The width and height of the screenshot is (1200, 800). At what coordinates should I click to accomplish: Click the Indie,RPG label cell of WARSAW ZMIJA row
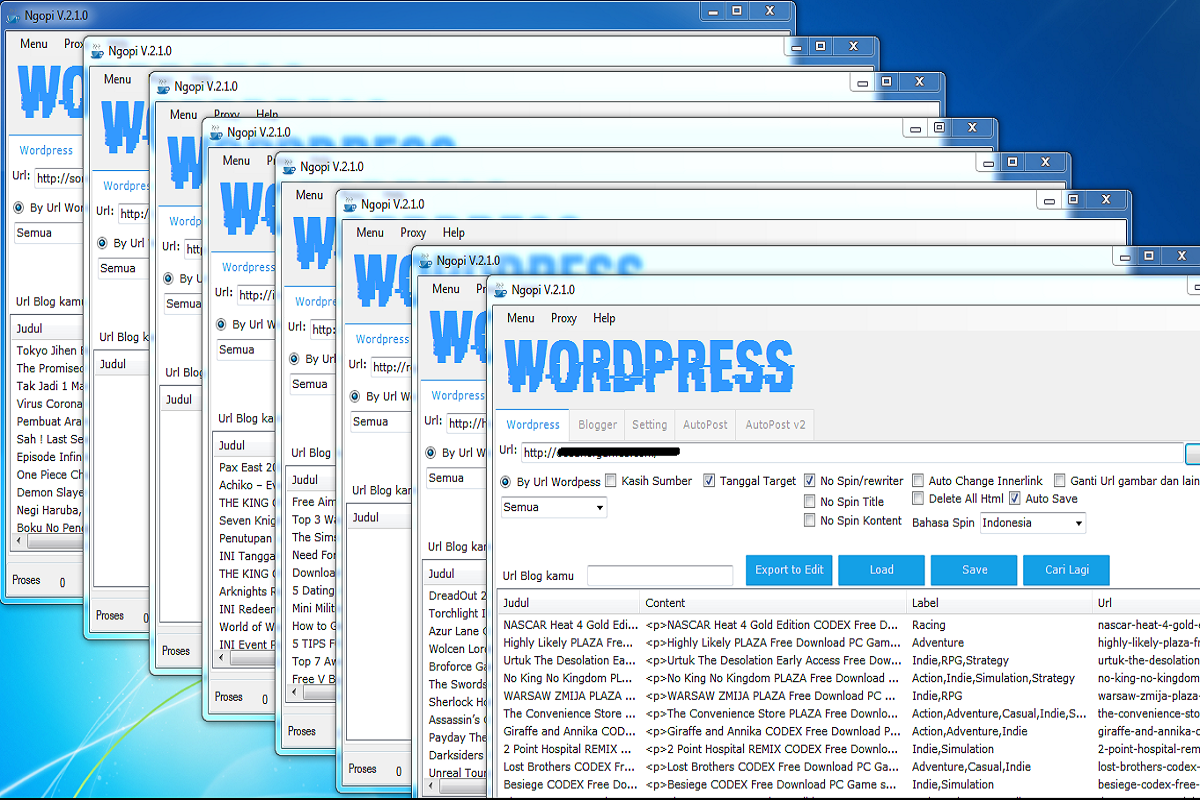click(937, 696)
